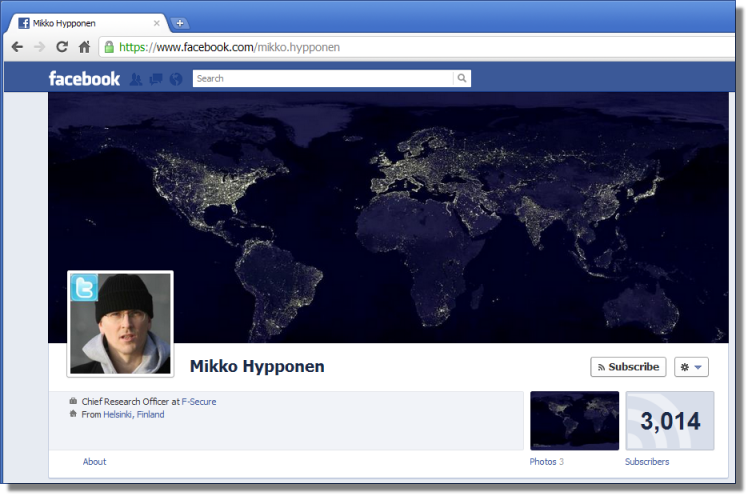Click the house hometown icon
746x494 pixels.
pos(73,414)
